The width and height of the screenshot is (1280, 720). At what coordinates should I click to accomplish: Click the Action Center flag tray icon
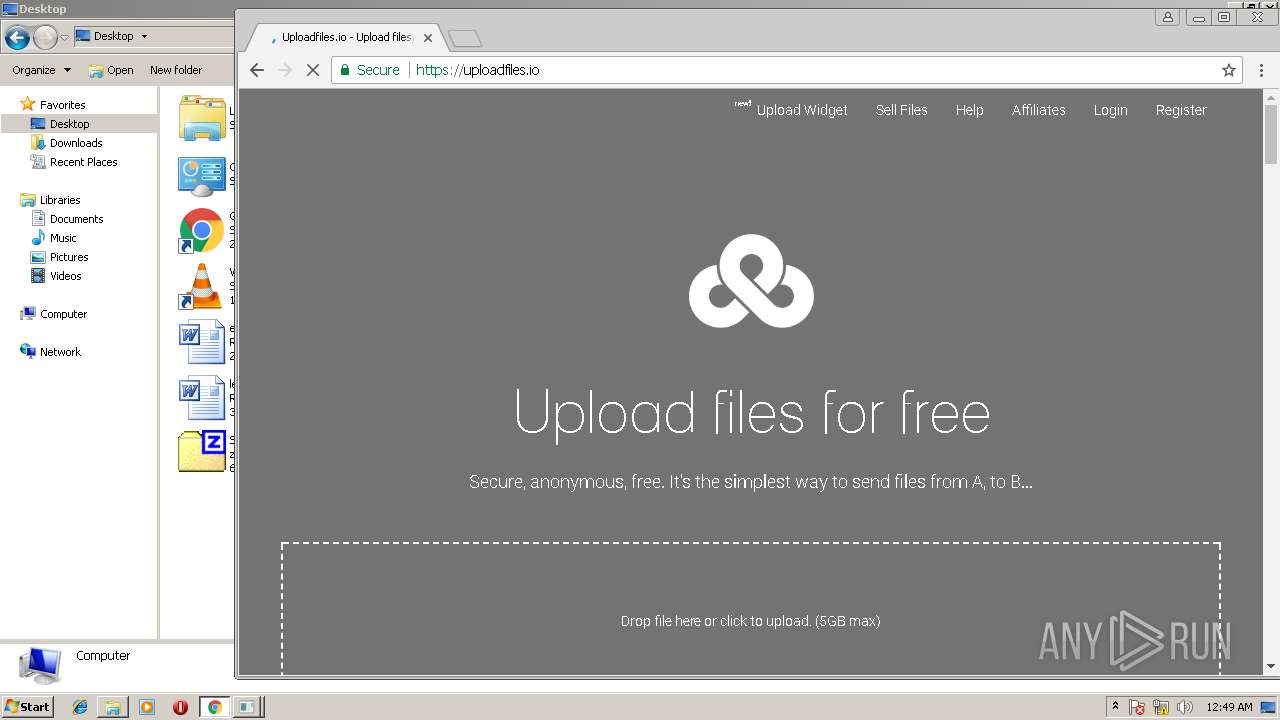1138,707
